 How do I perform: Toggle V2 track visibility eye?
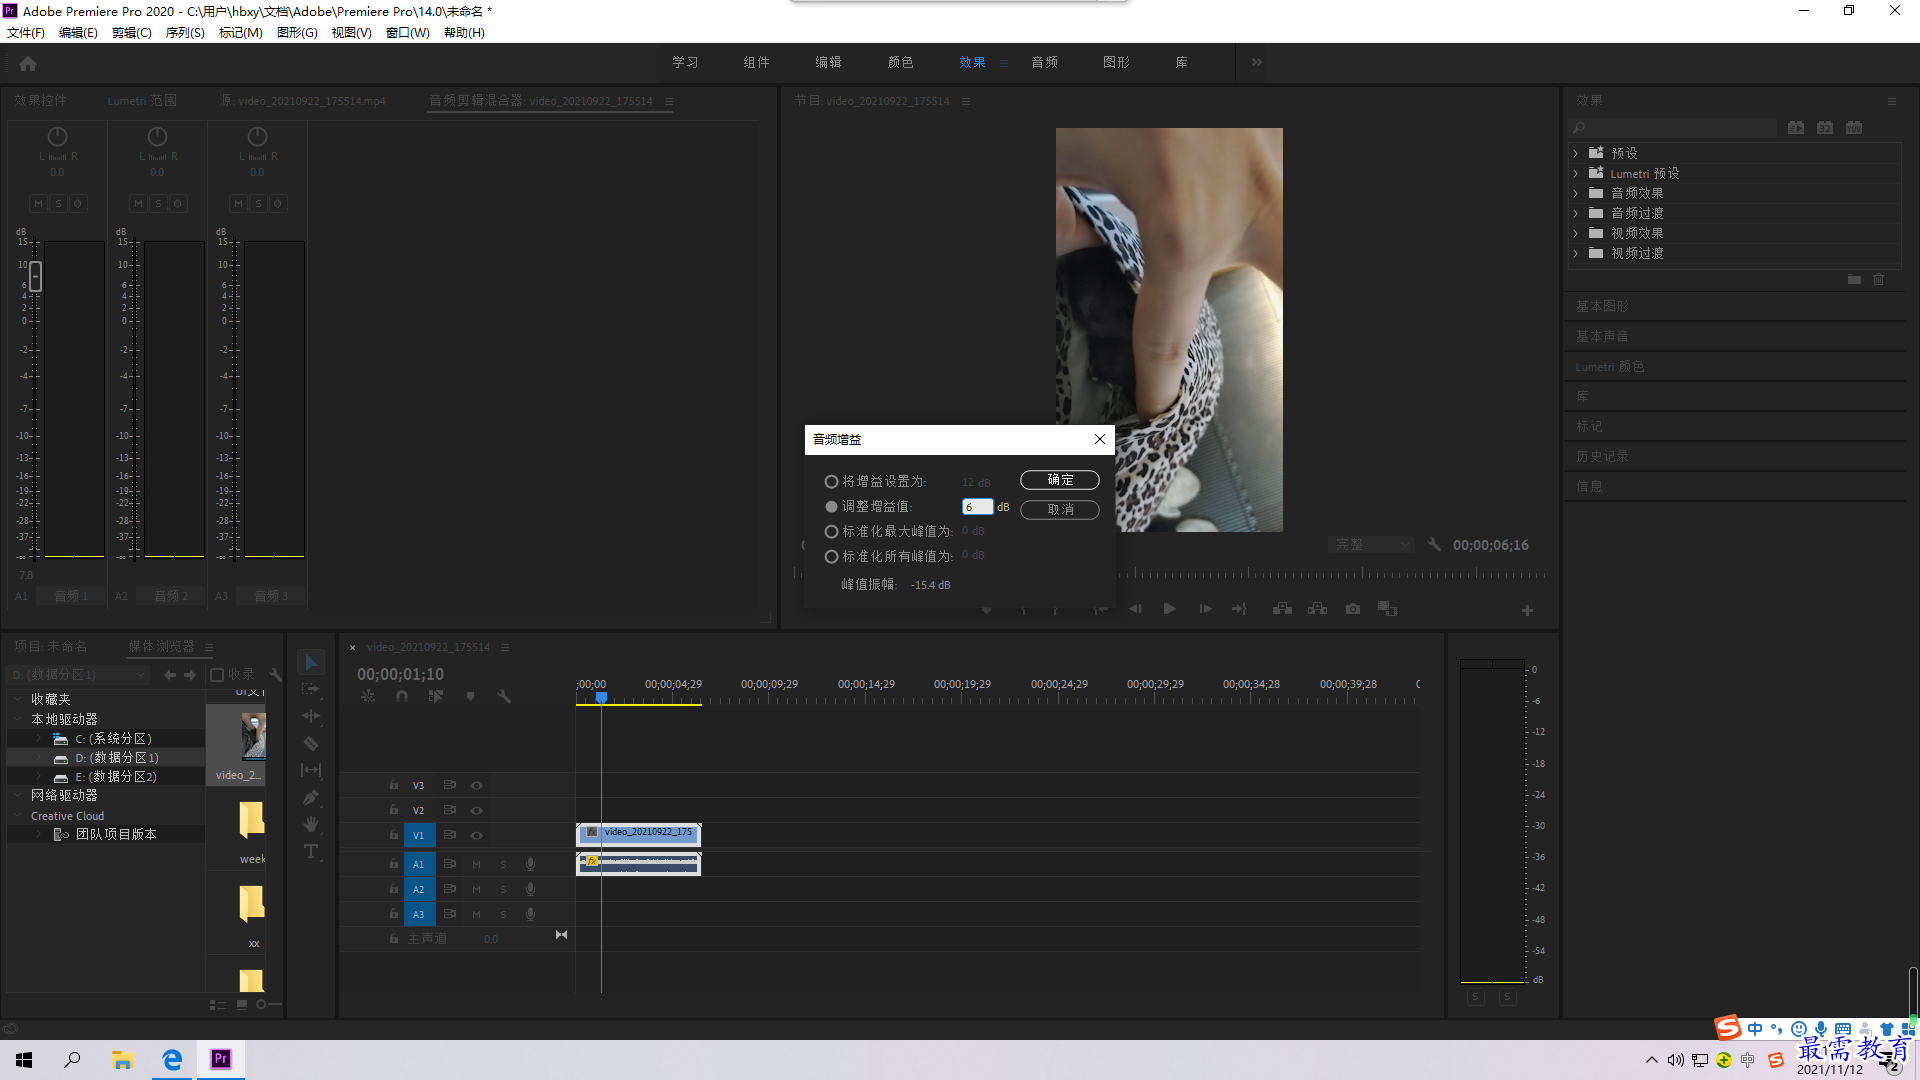click(x=477, y=810)
